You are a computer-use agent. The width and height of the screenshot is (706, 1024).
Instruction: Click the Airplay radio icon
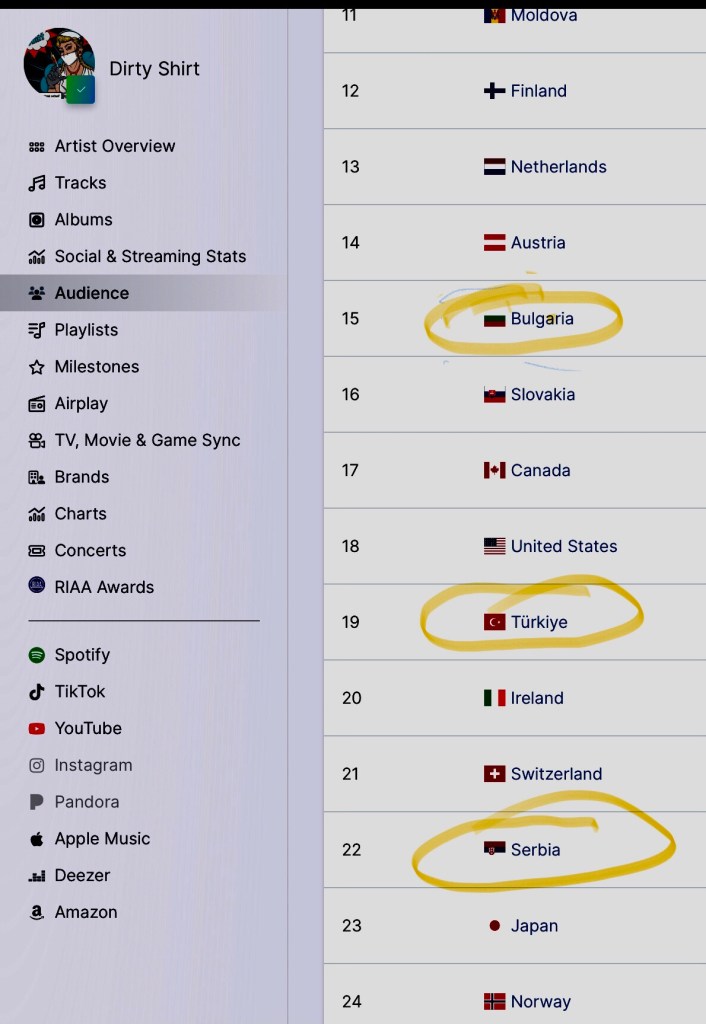pos(37,404)
